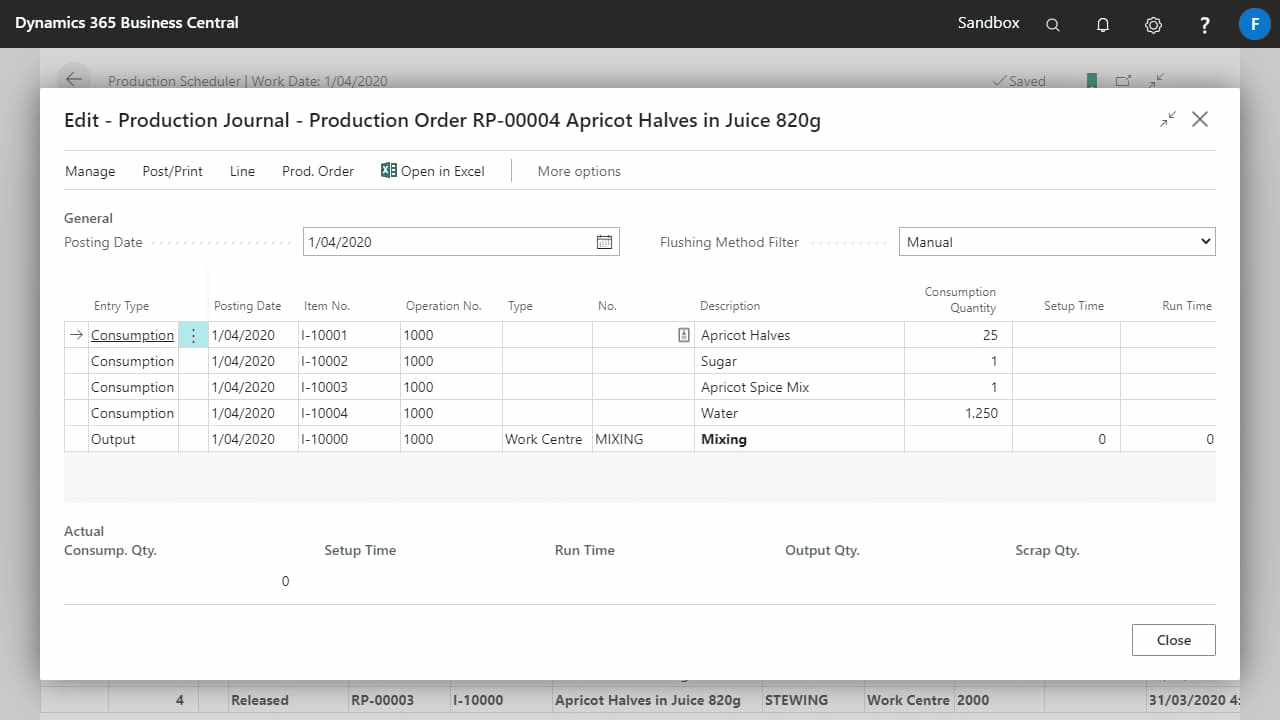1280x720 pixels.
Task: Show more options for Apricot Halves row
Action: [193, 335]
